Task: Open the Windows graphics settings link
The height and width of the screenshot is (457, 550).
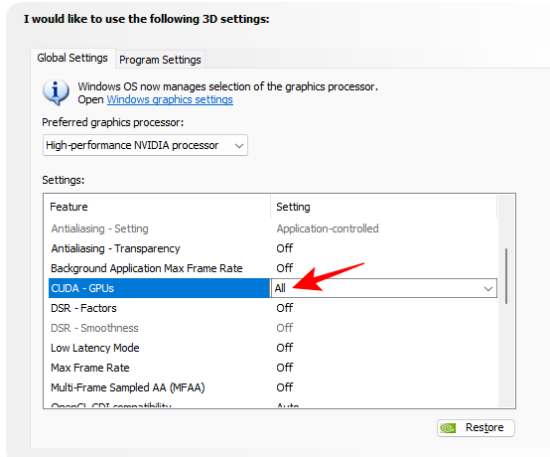Action: (170, 100)
